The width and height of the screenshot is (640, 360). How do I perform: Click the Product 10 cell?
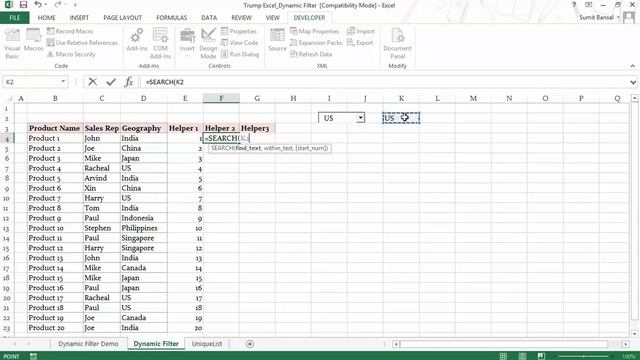tap(55, 228)
